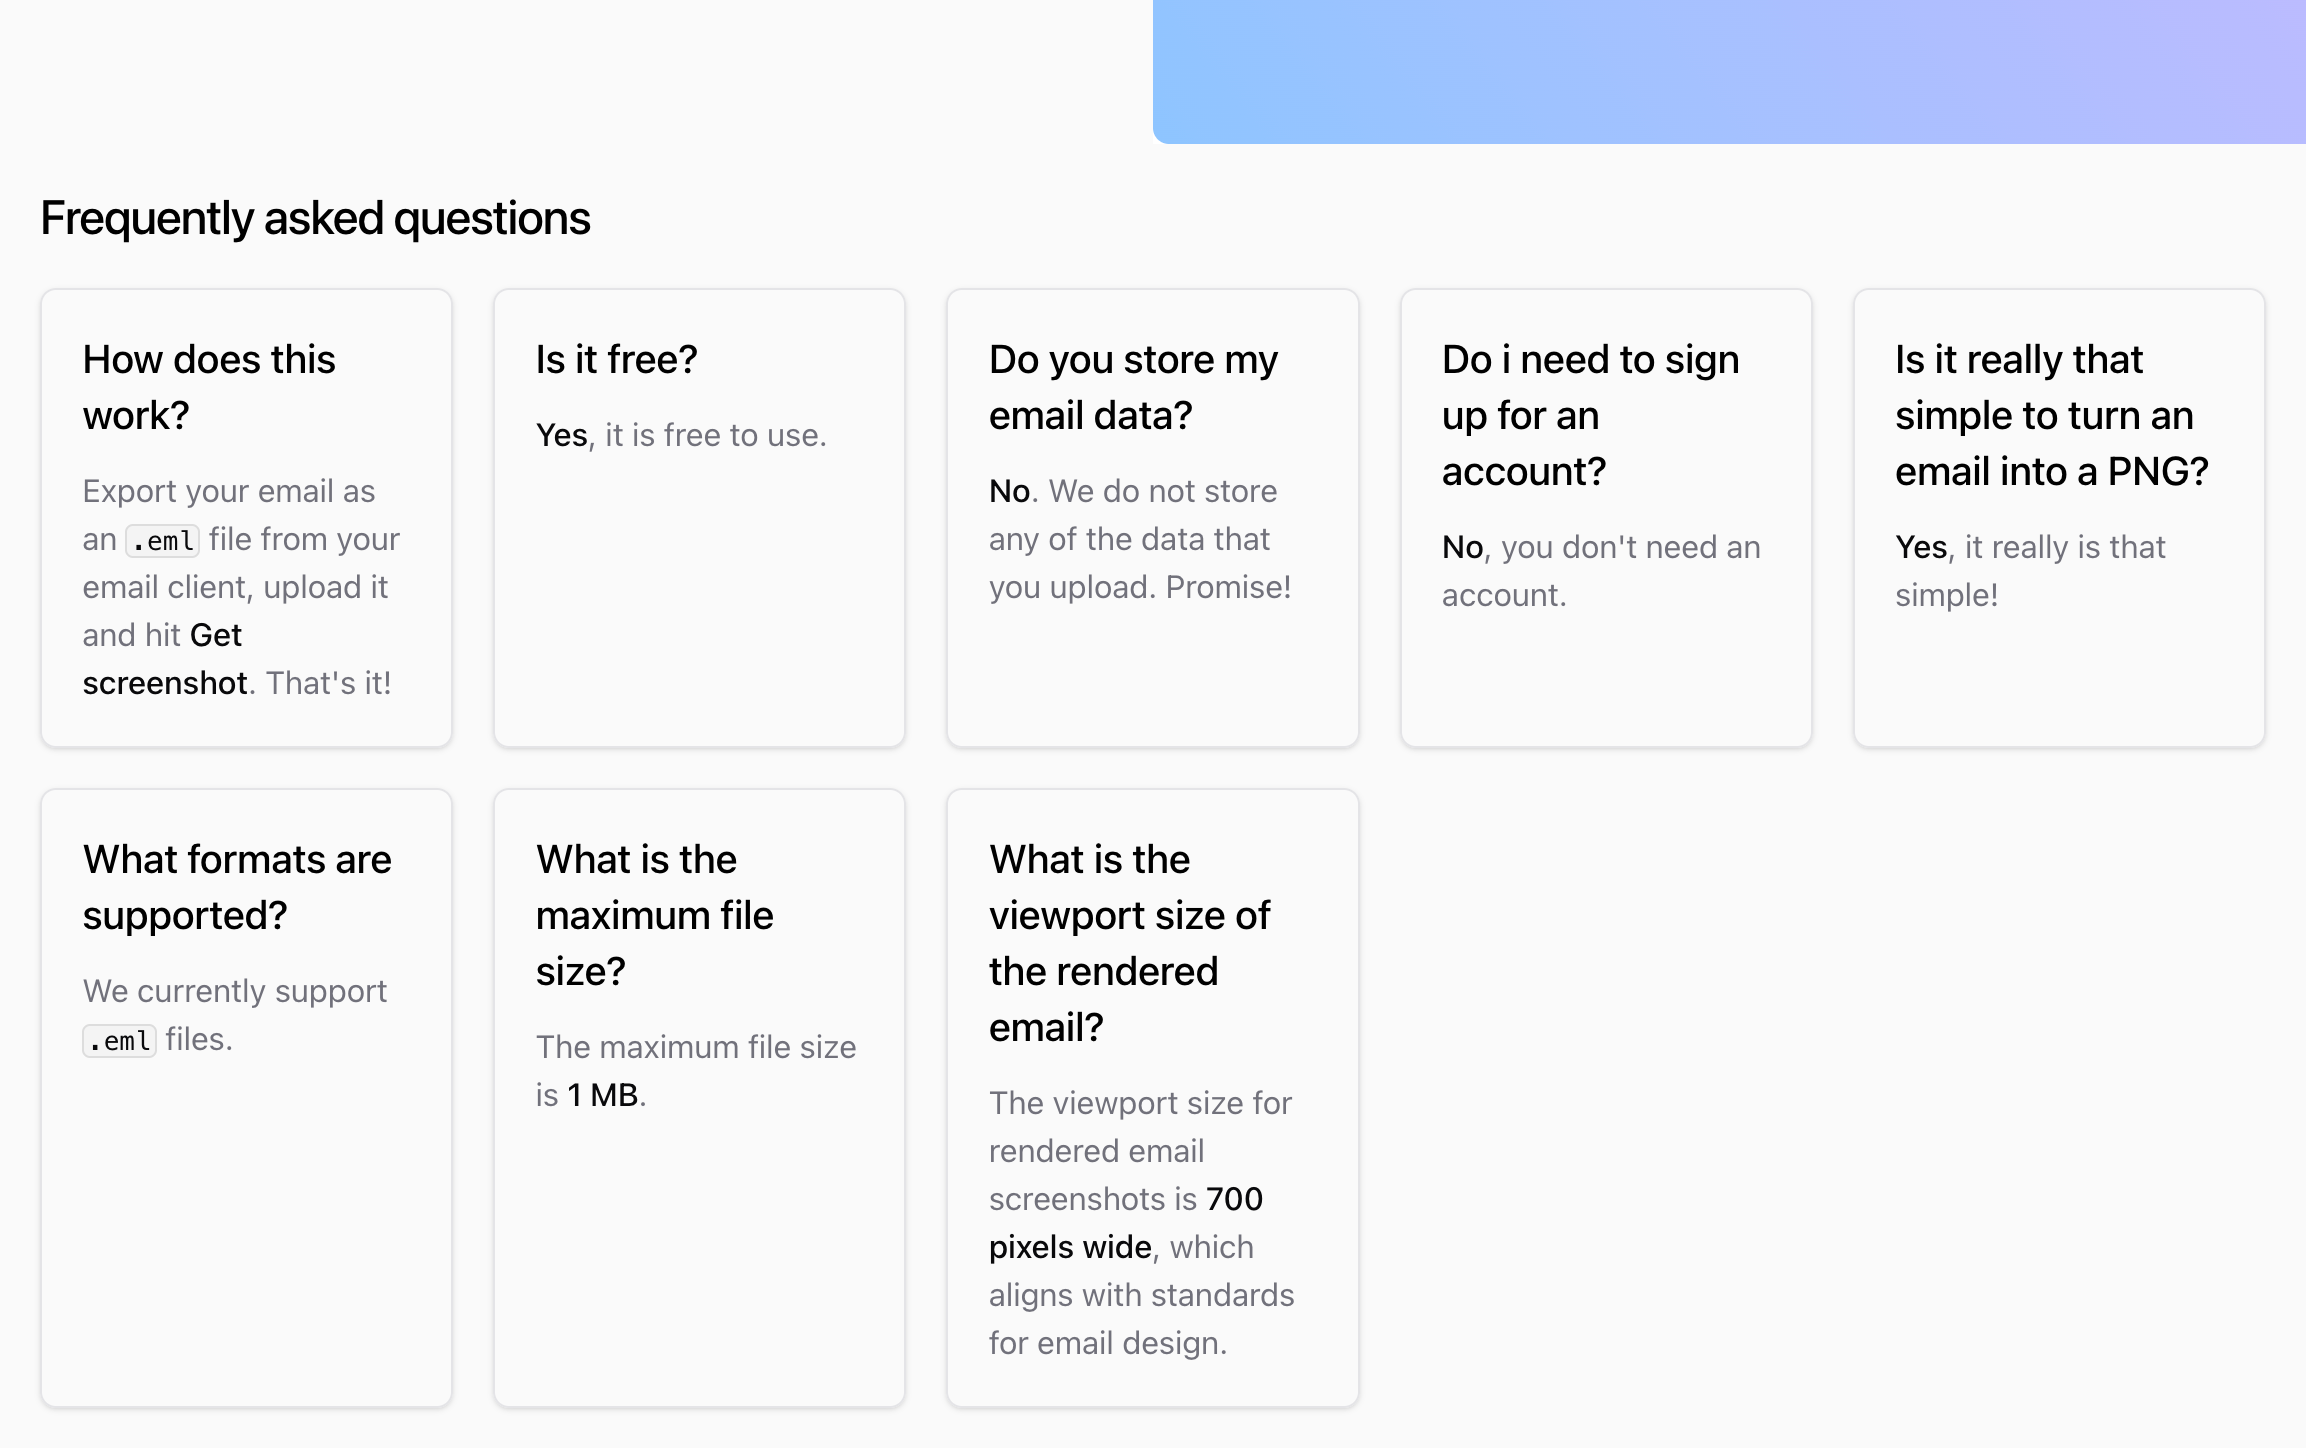Click the bold 'Get screenshot' text
Viewport: 2306px width, 1448px height.
click(x=164, y=659)
